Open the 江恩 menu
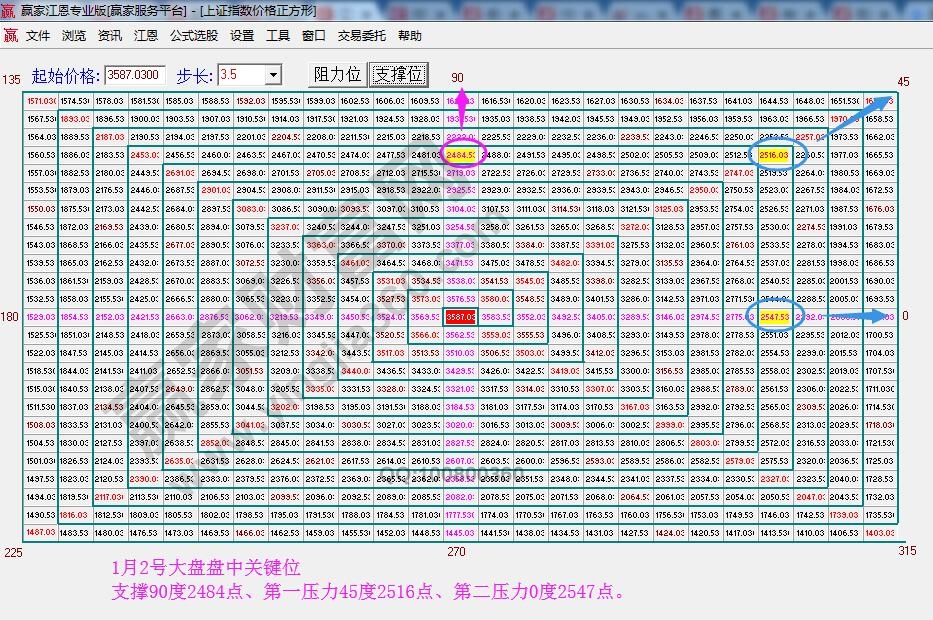The width and height of the screenshot is (933, 620). (x=143, y=35)
